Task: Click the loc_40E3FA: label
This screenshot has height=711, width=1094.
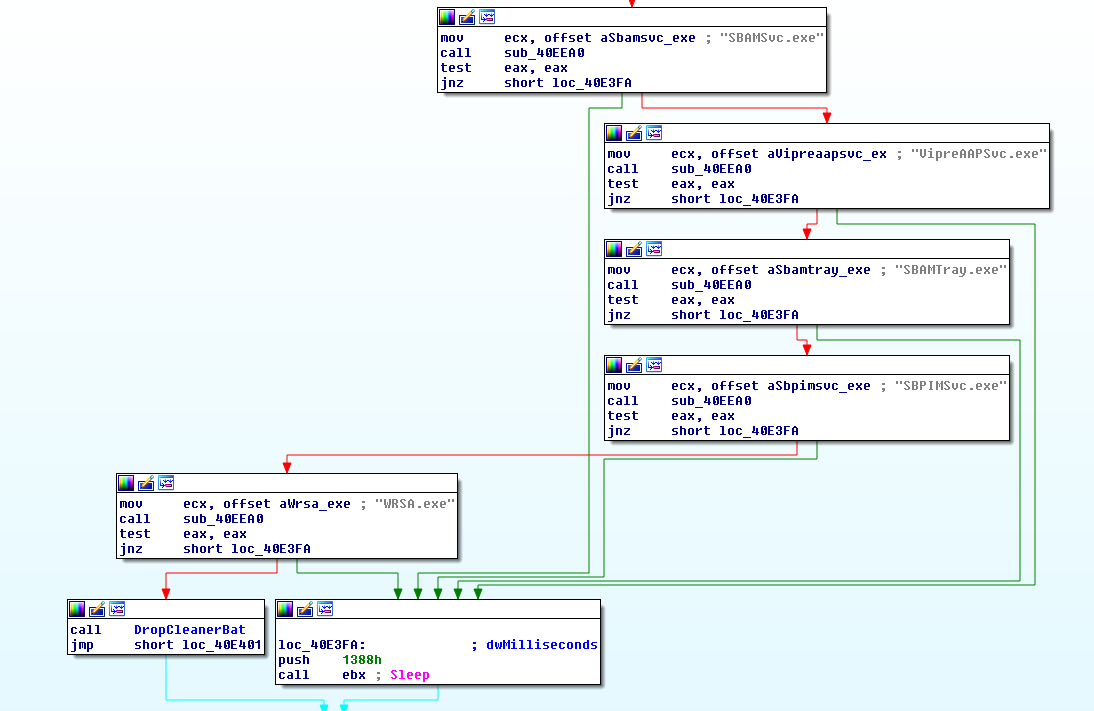Action: [322, 645]
